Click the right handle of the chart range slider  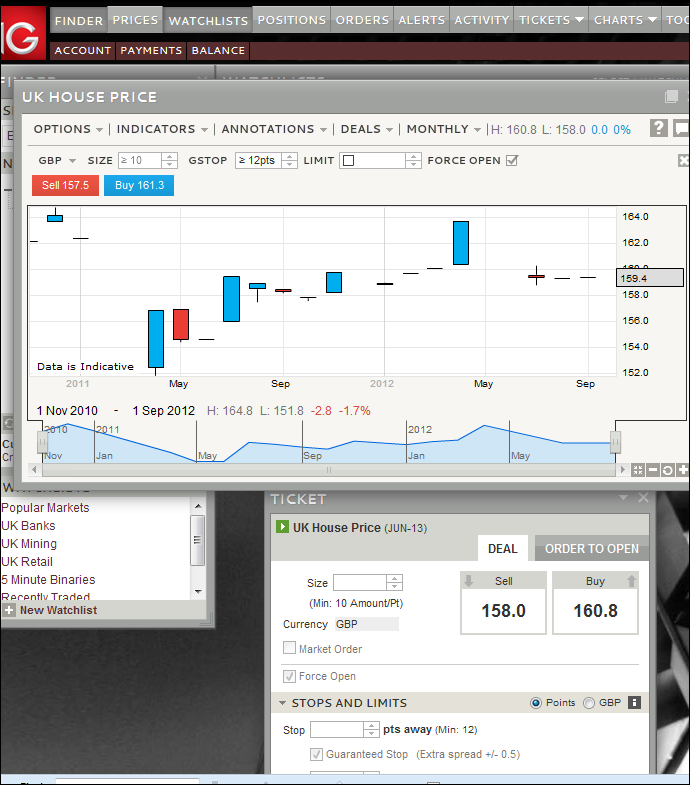pos(616,441)
